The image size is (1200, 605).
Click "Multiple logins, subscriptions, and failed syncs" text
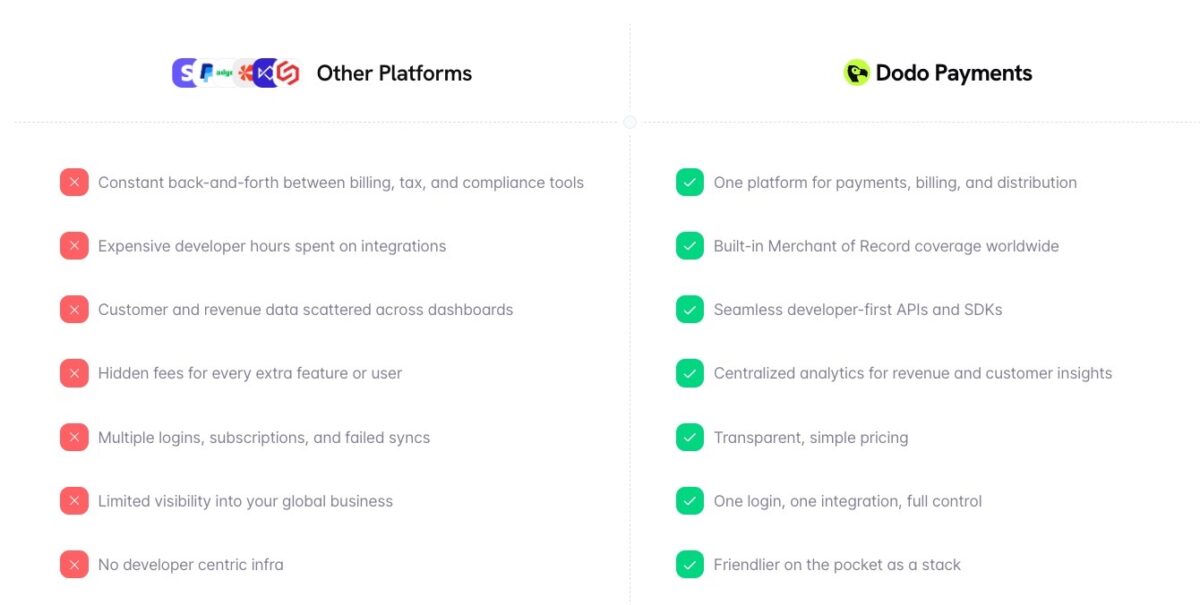pyautogui.click(x=264, y=438)
